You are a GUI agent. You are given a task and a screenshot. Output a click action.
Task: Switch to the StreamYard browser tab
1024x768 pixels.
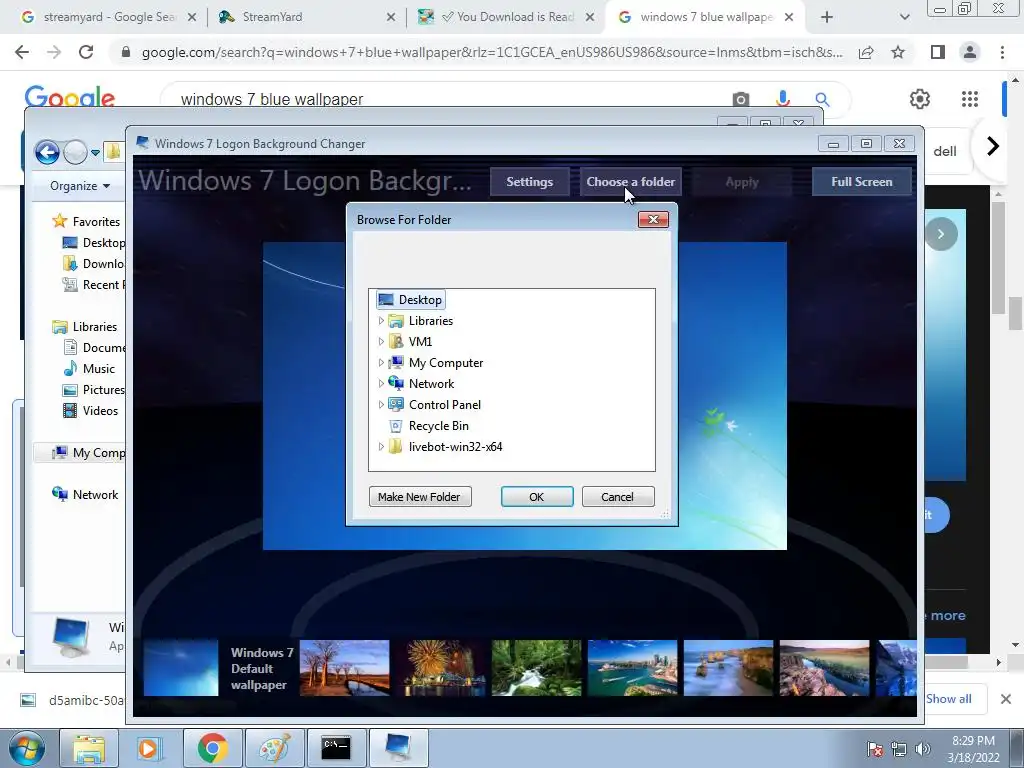tap(307, 17)
